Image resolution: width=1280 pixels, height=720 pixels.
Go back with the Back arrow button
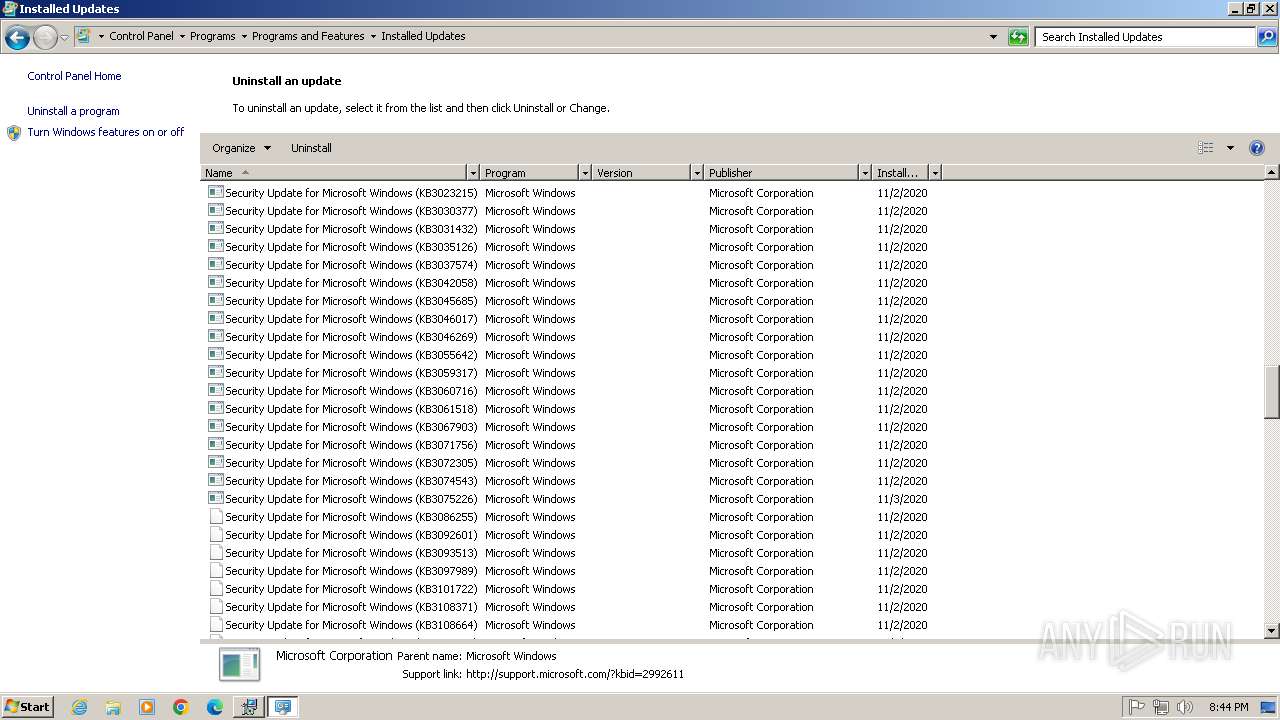point(17,38)
